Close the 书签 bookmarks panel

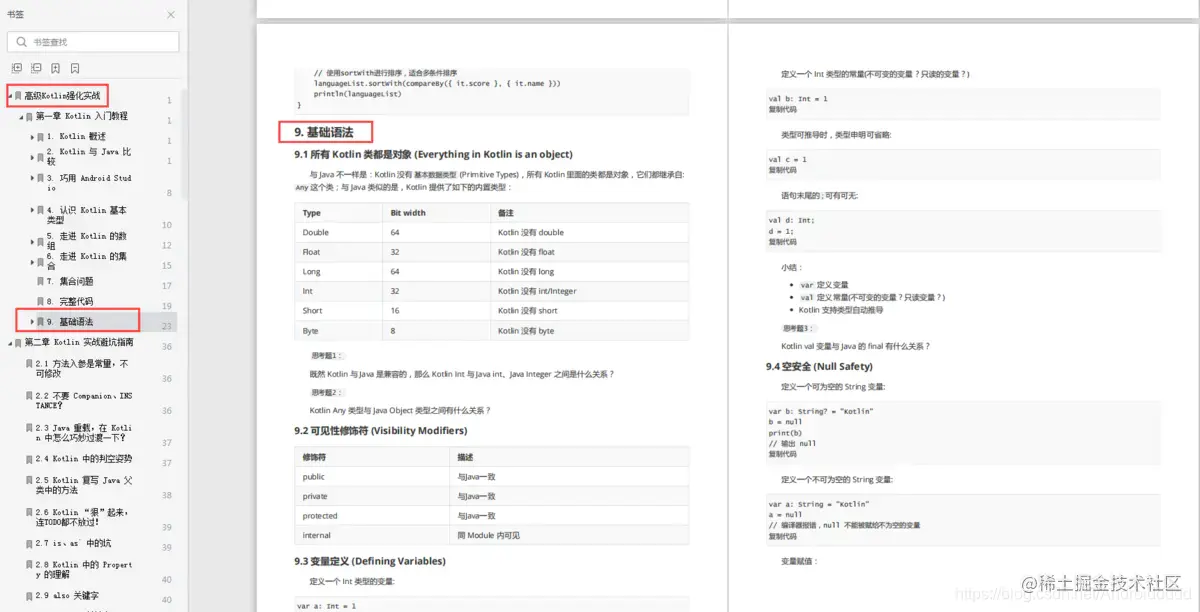click(x=171, y=15)
